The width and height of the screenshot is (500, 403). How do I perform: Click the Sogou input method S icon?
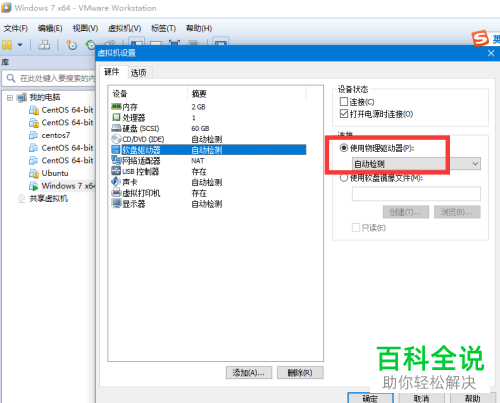click(480, 39)
